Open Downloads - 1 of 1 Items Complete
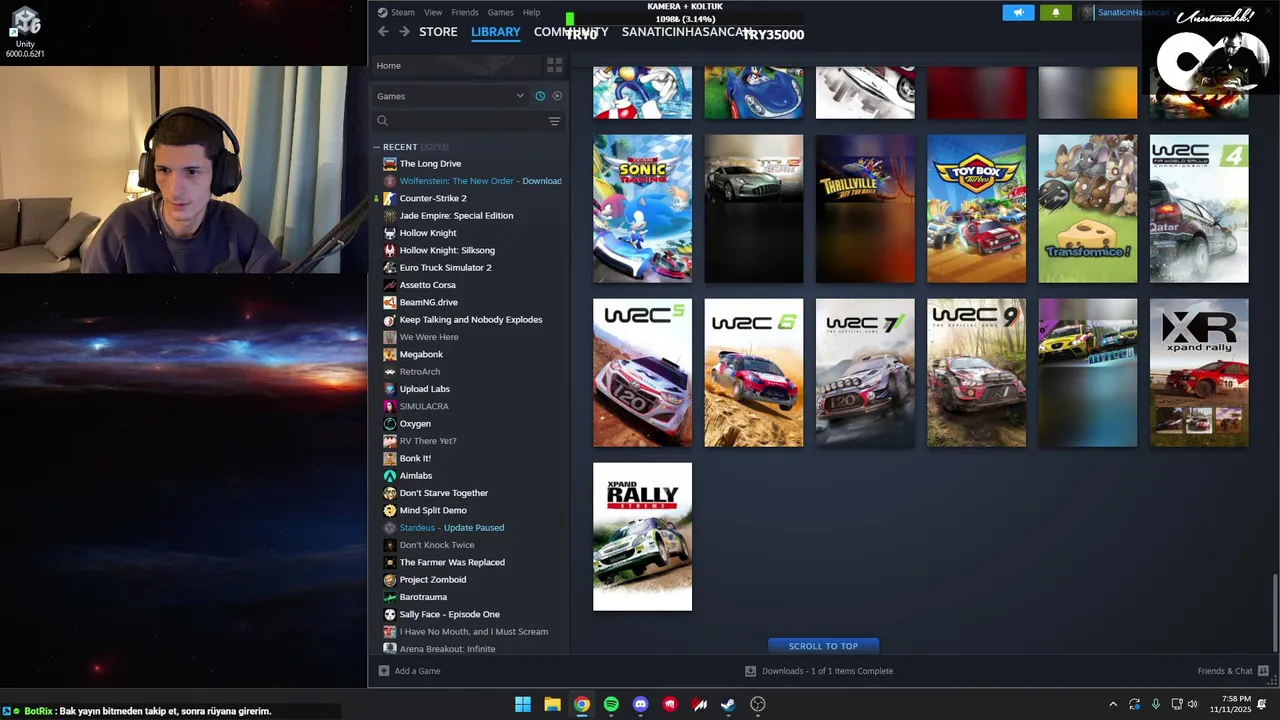The width and height of the screenshot is (1280, 720). tap(827, 671)
